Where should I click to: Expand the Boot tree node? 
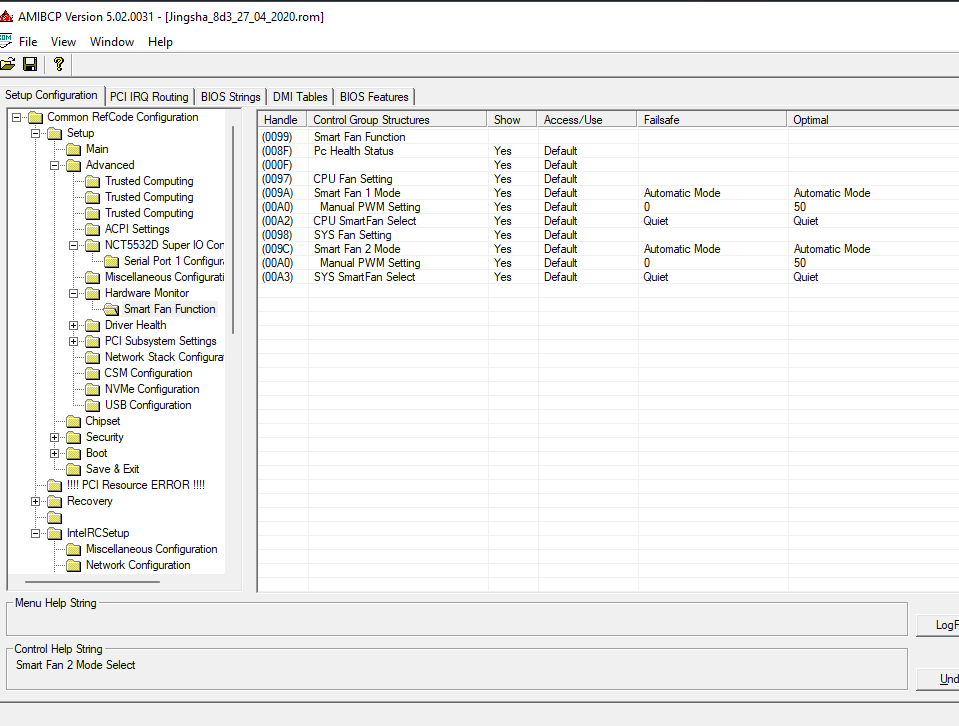pyautogui.click(x=54, y=453)
